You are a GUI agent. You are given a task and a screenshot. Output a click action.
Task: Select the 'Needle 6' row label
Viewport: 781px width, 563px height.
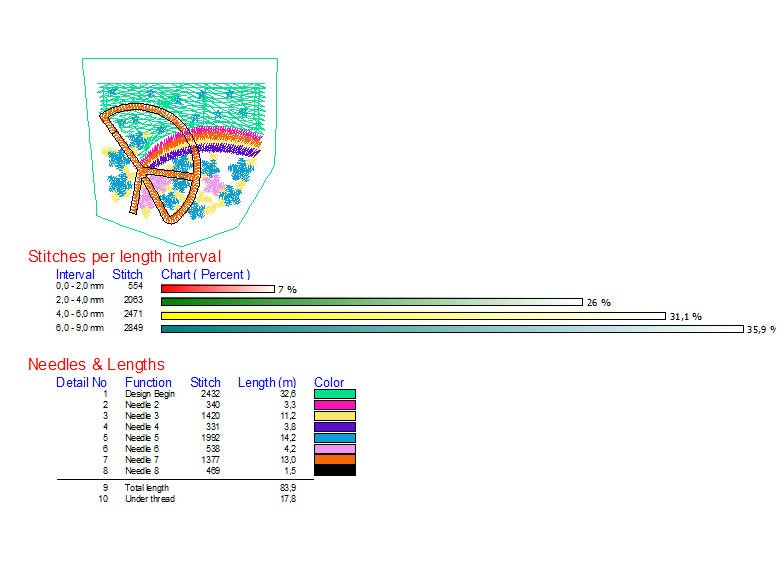(x=142, y=449)
